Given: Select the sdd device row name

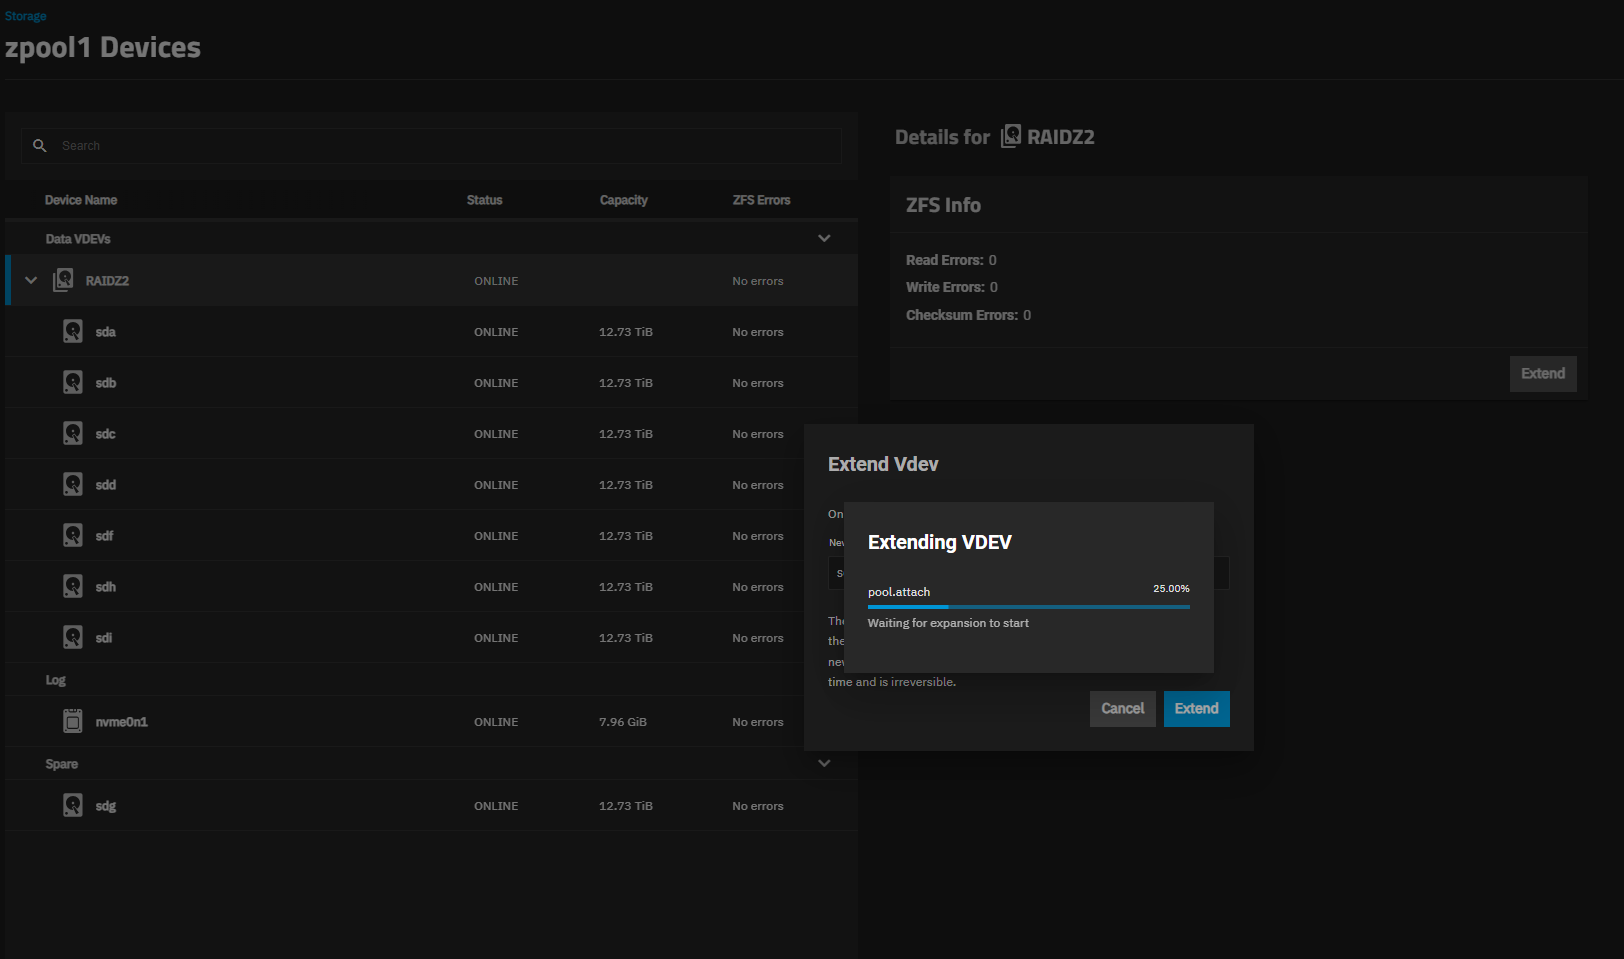Looking at the screenshot, I should point(106,485).
